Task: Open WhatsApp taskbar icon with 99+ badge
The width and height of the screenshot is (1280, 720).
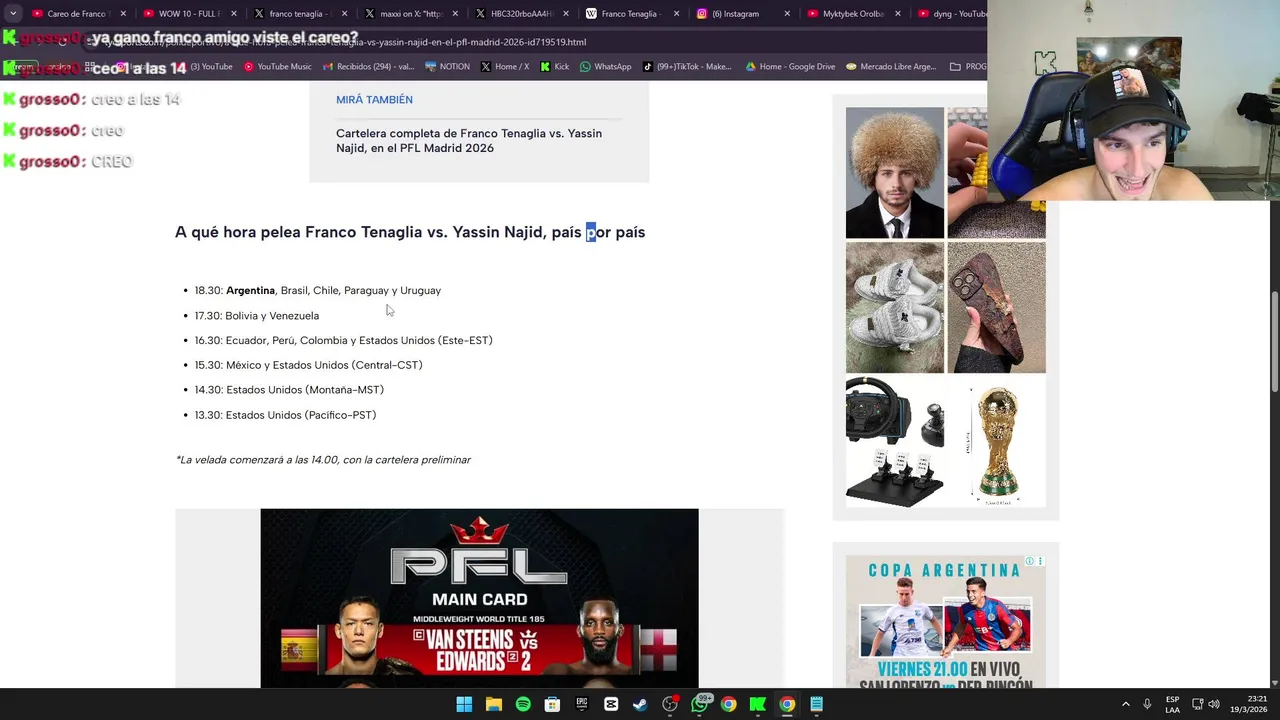Action: 700,704
